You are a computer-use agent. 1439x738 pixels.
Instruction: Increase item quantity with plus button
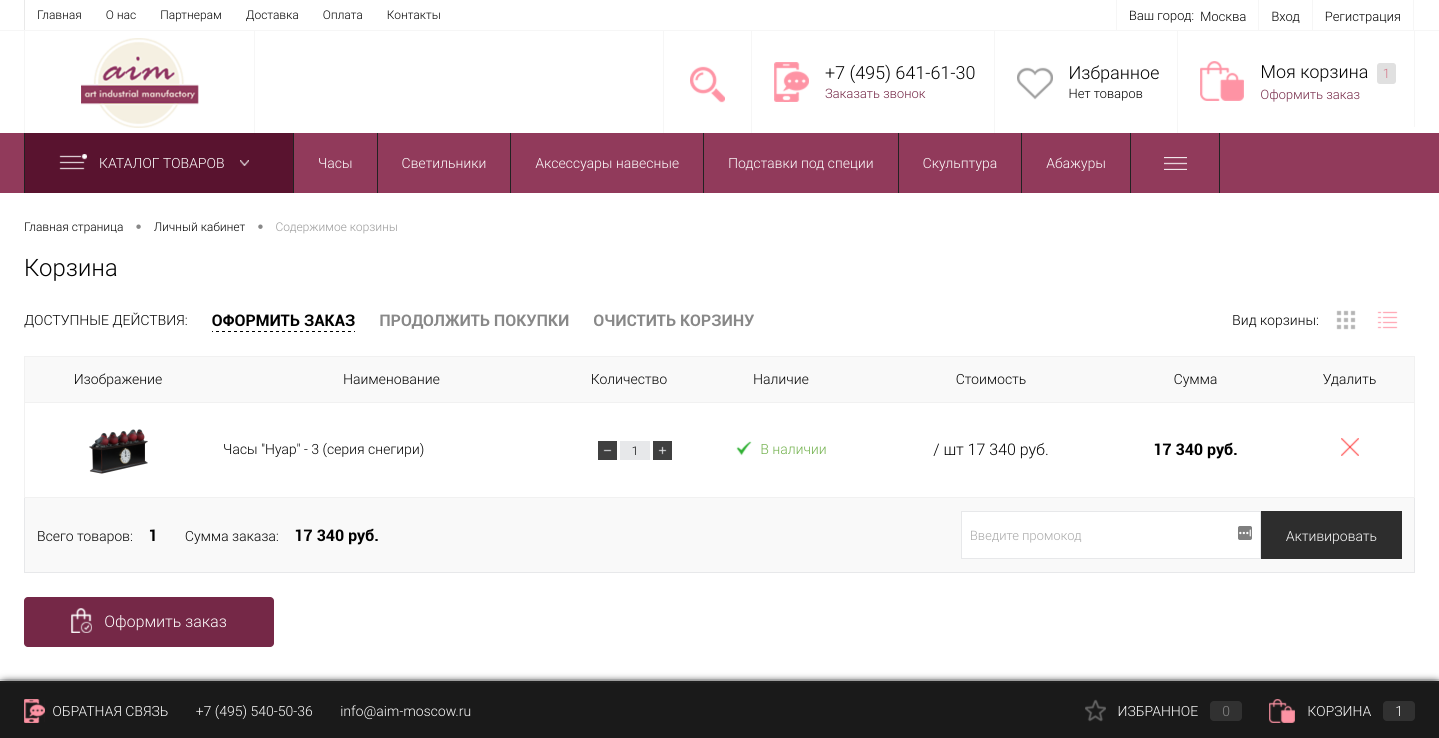pyautogui.click(x=662, y=450)
